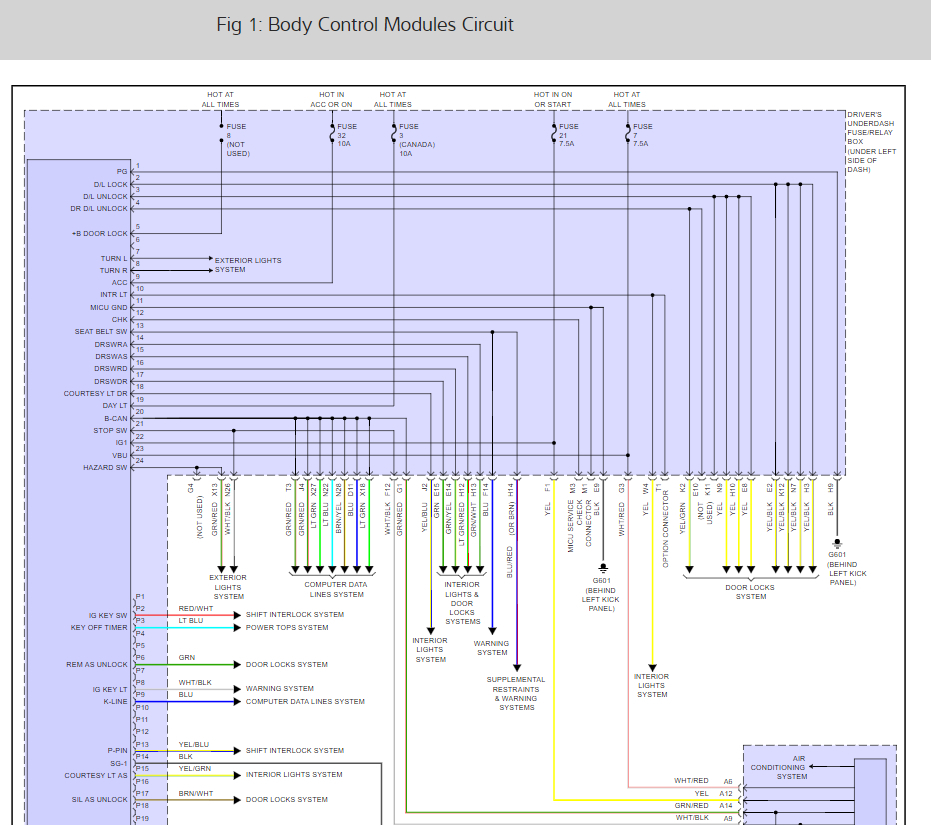Select the vertical 'MICU SERVICE CHECK CONNECTOR' label
931x826 pixels.
pyautogui.click(x=580, y=526)
